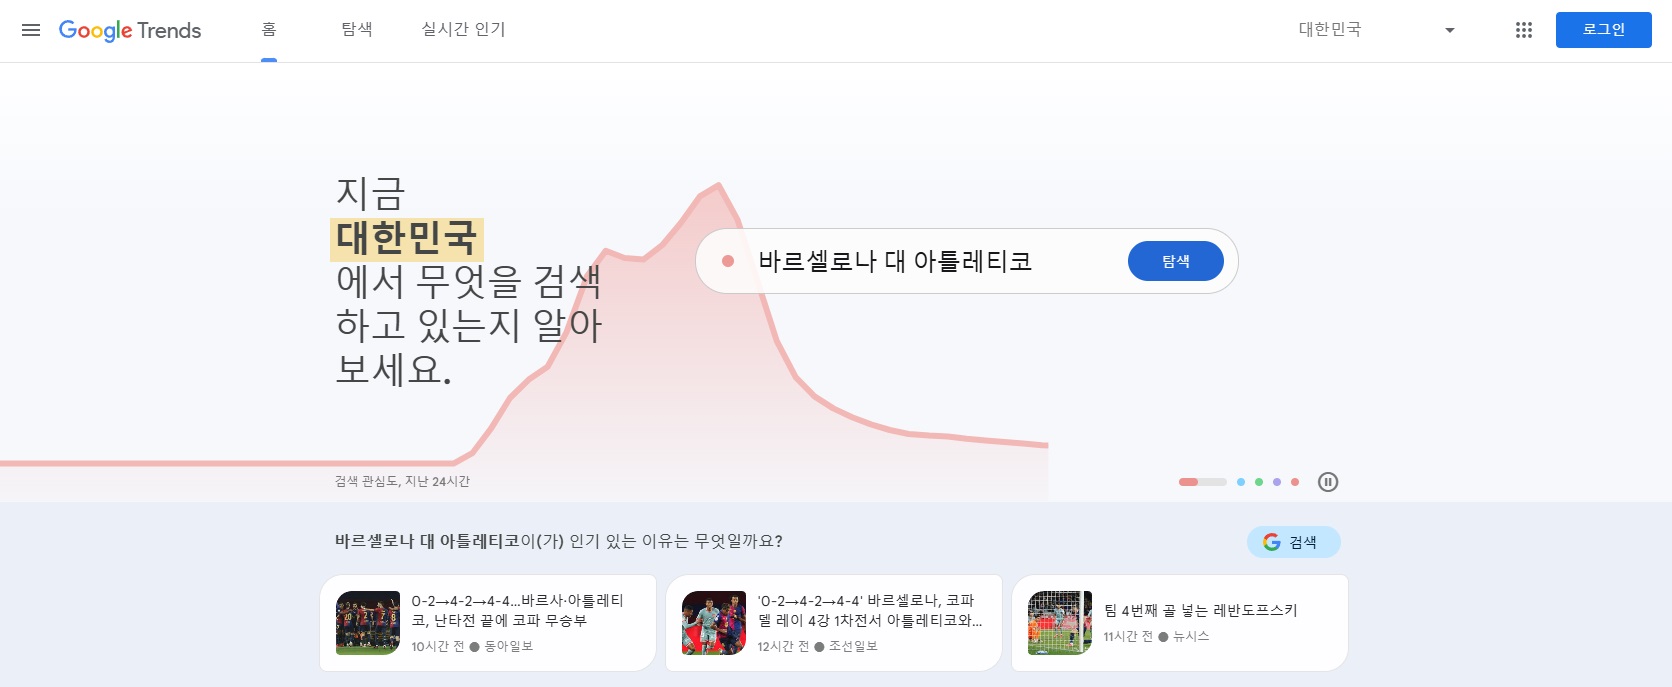
Task: Select the purple carousel page dot
Action: coord(1276,482)
